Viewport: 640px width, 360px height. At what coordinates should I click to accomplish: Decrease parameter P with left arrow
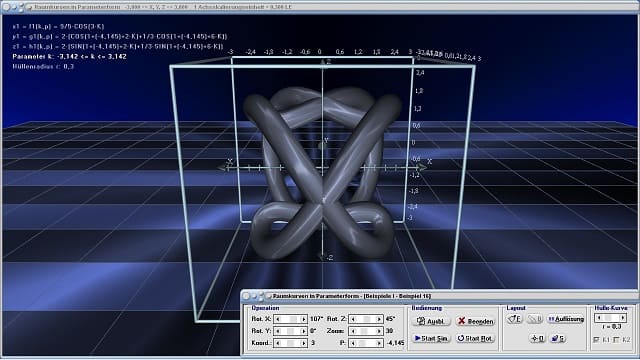[353, 343]
